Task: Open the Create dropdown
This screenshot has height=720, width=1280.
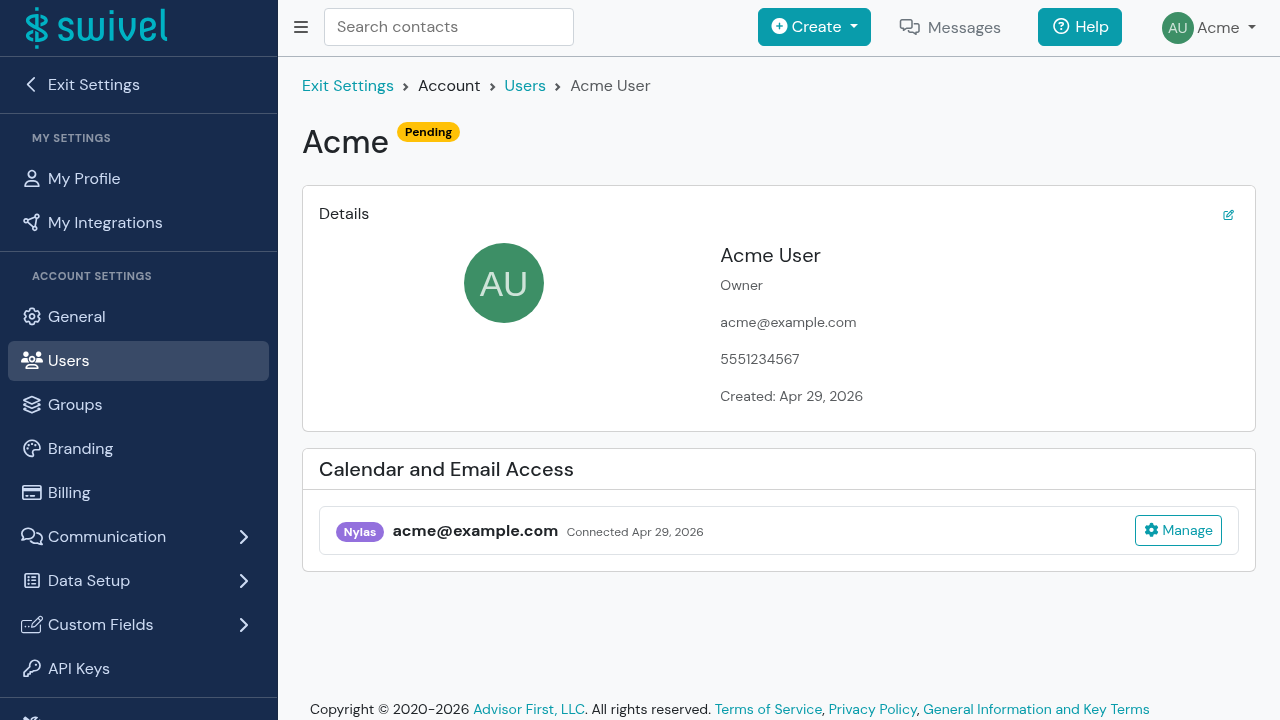Action: click(814, 27)
